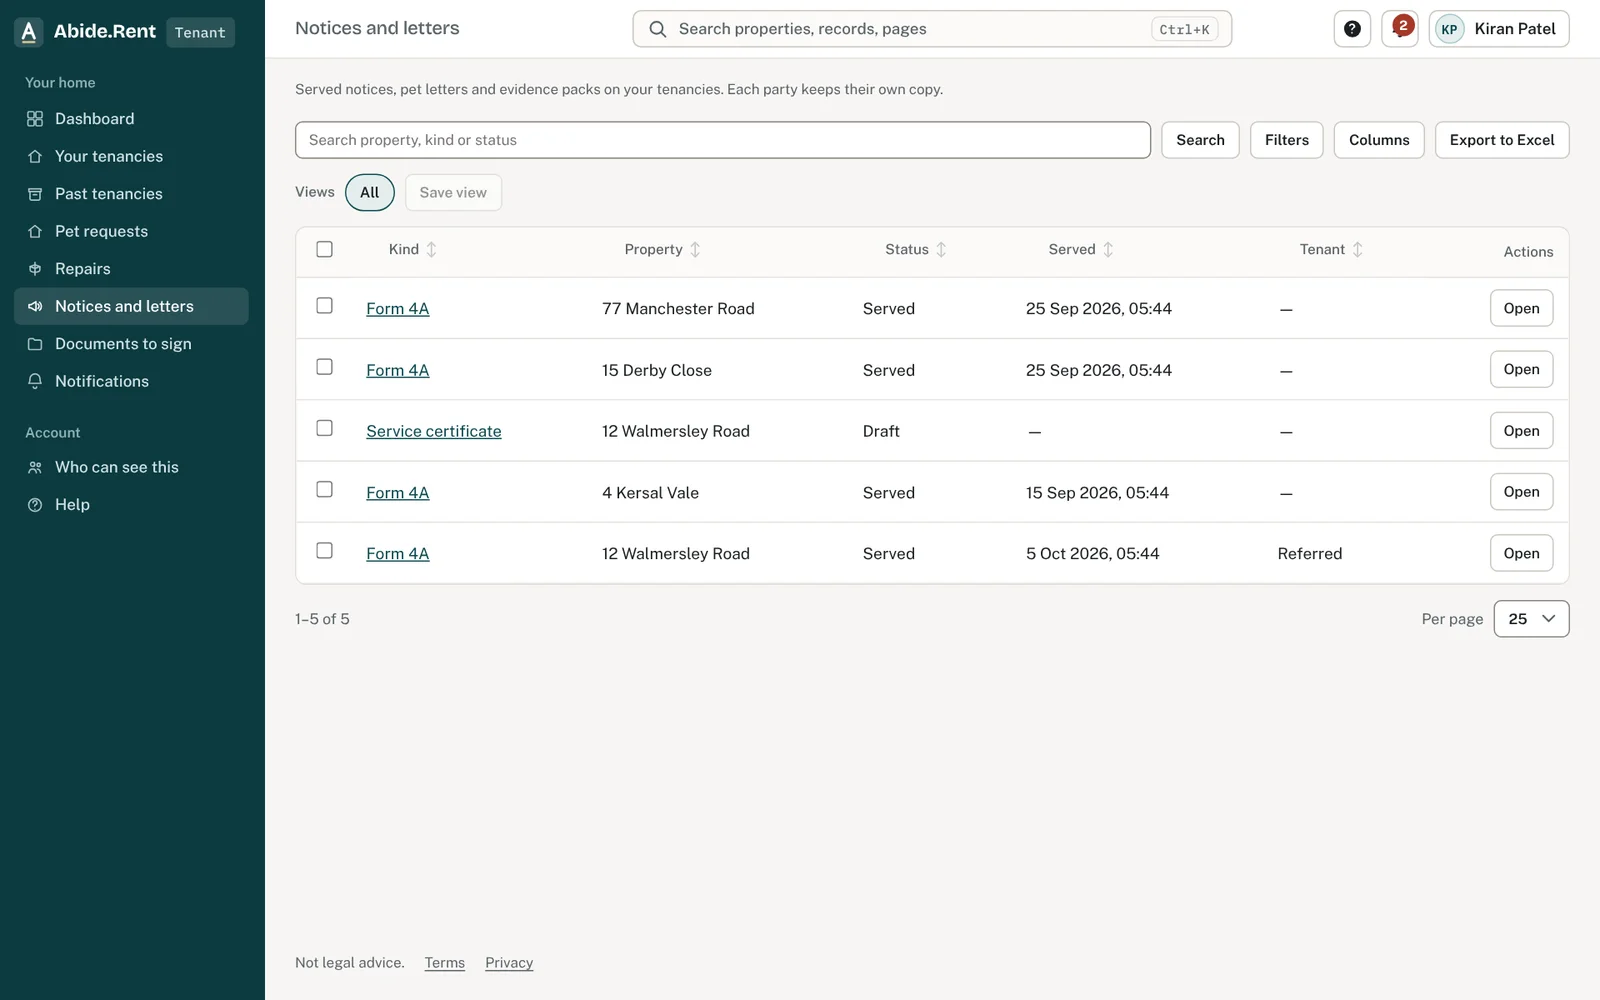The image size is (1600, 1000).
Task: Click the Columns button
Action: pyautogui.click(x=1379, y=140)
